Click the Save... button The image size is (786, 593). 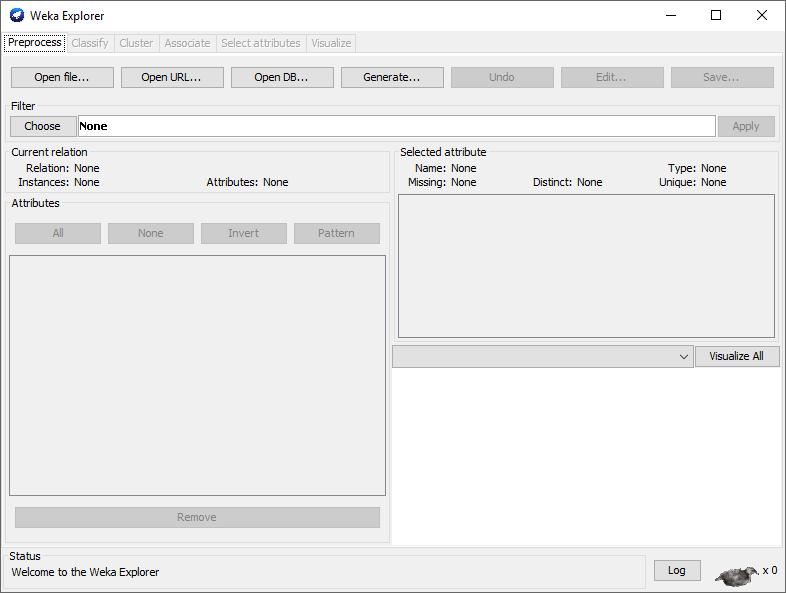(722, 77)
